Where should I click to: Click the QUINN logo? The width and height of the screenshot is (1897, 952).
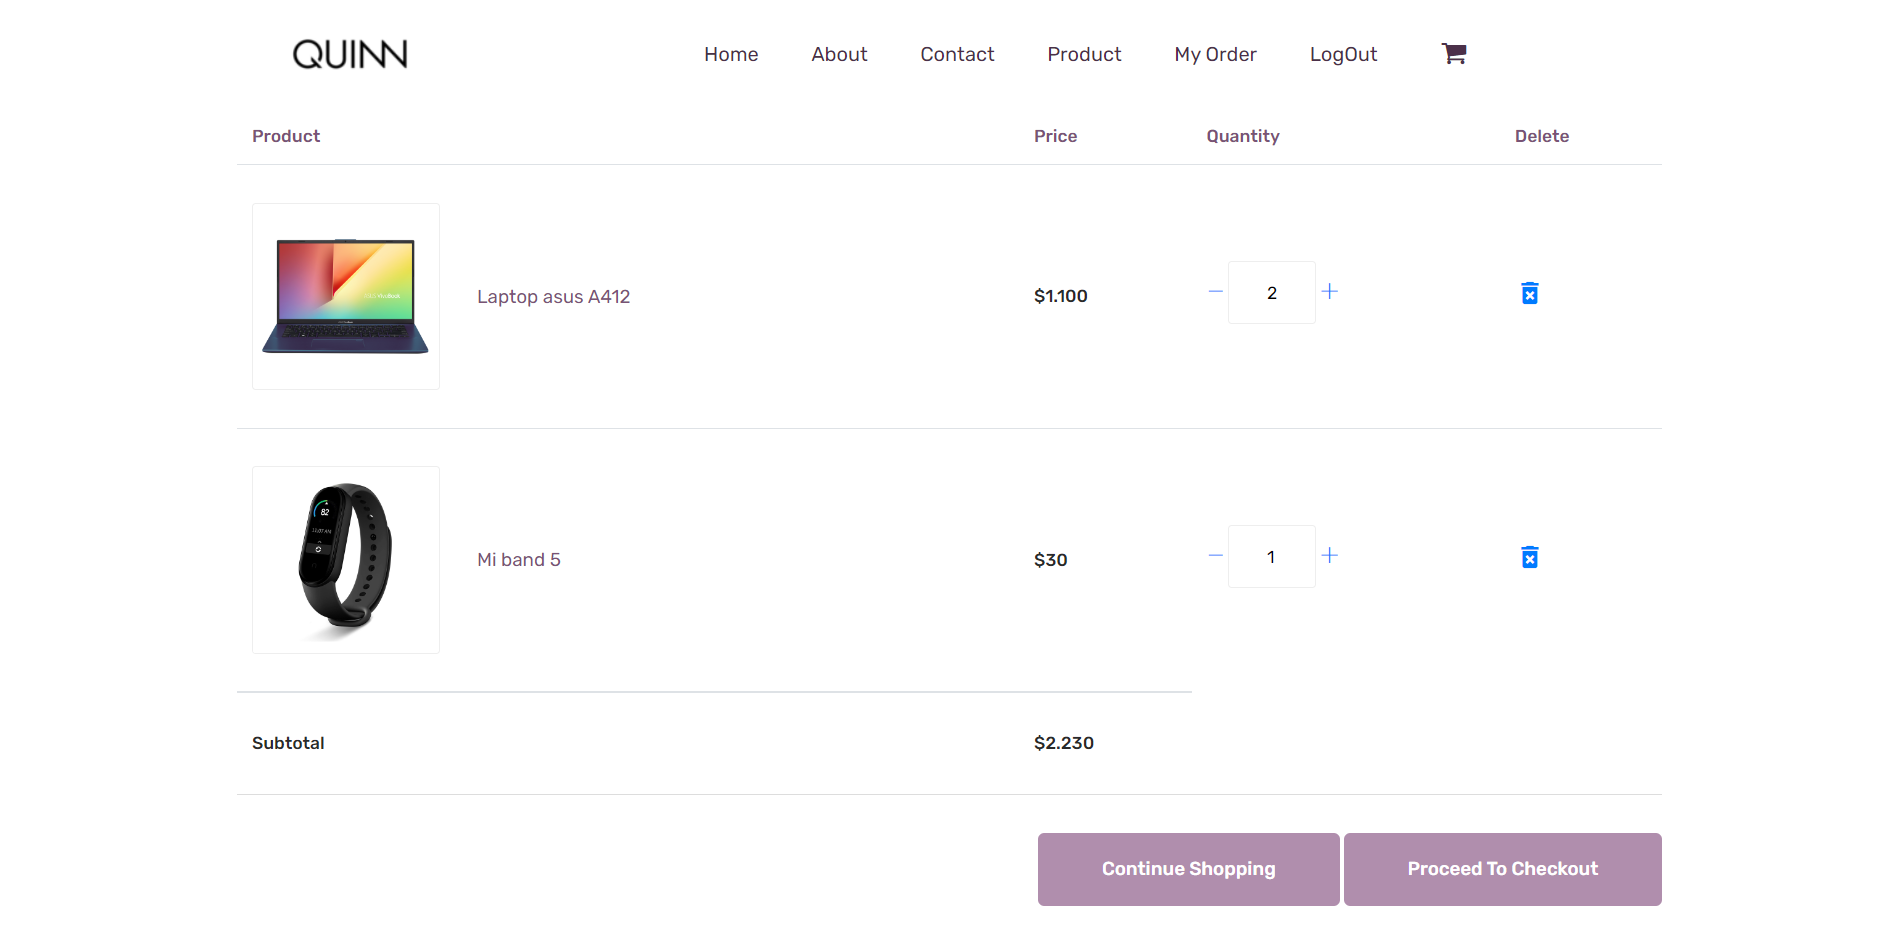click(348, 54)
